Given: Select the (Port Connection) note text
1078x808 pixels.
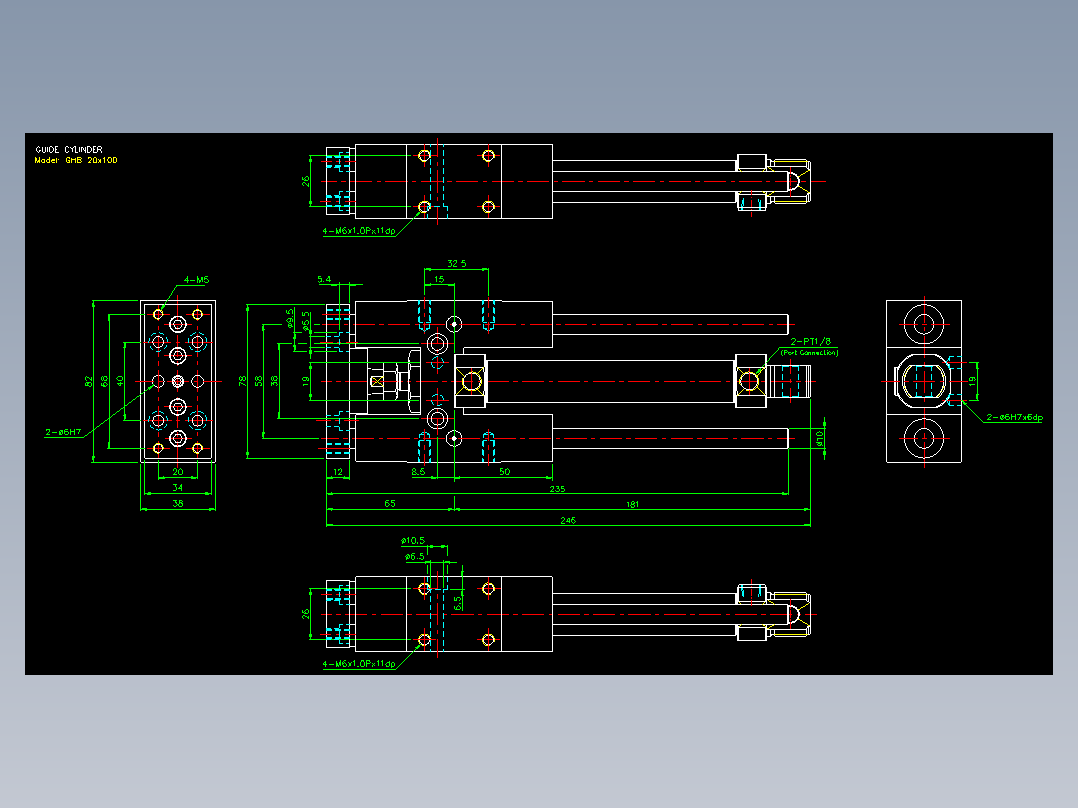Looking at the screenshot, I should [x=809, y=353].
